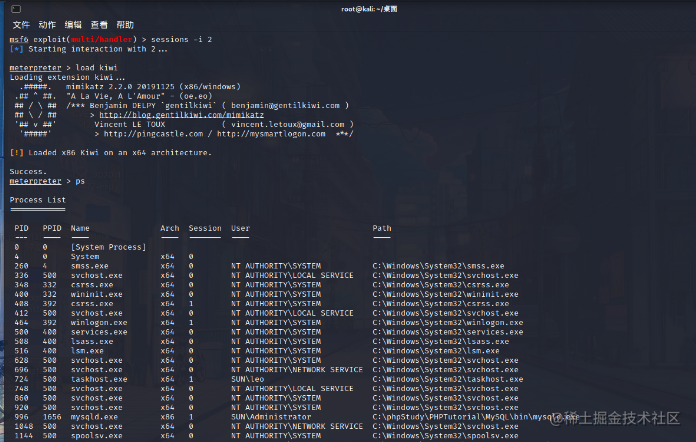Viewport: 696px width, 442px height.
Task: Open the 查看 menu
Action: coord(99,25)
